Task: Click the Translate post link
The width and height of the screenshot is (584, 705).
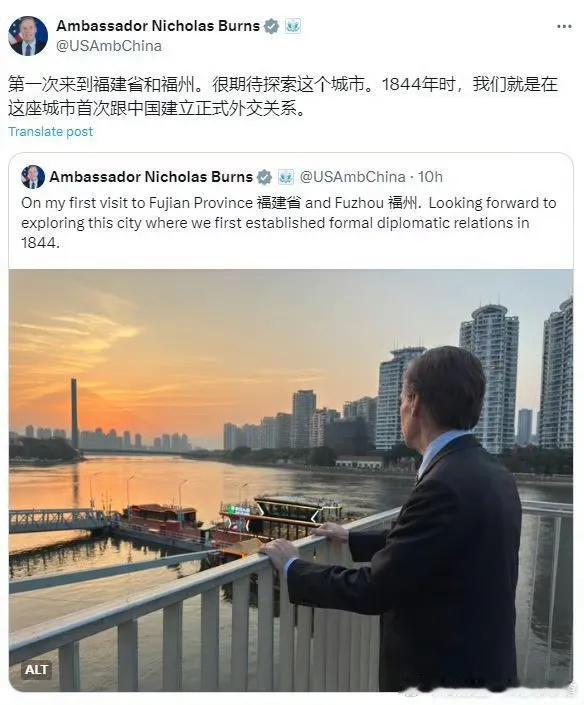Action: click(50, 132)
